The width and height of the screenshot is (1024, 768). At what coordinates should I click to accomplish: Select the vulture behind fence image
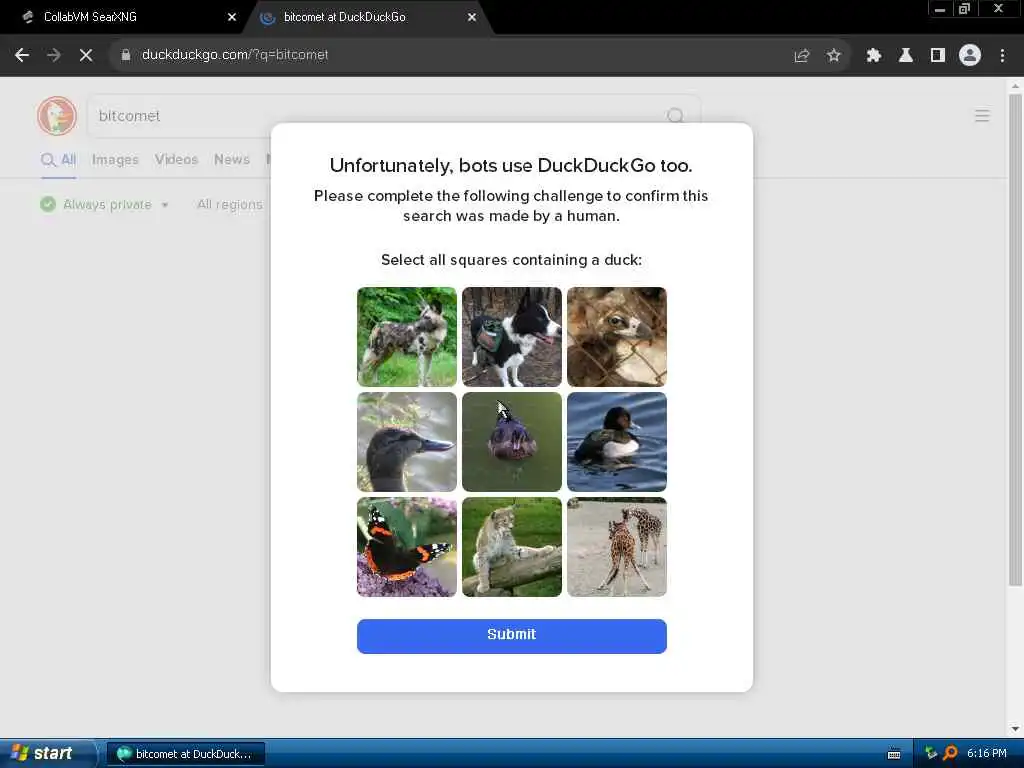[617, 337]
